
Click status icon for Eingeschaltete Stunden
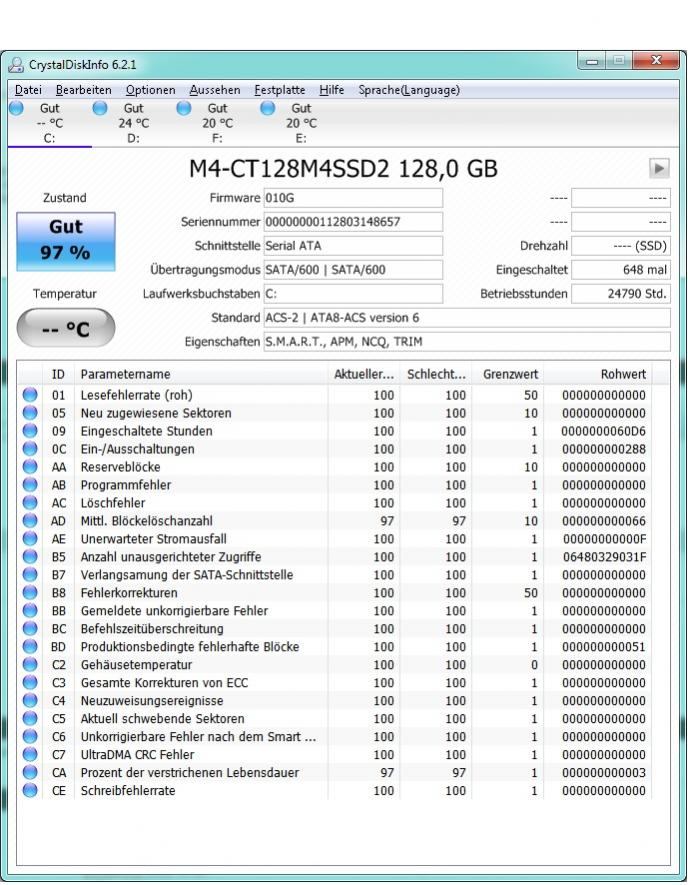[30, 431]
